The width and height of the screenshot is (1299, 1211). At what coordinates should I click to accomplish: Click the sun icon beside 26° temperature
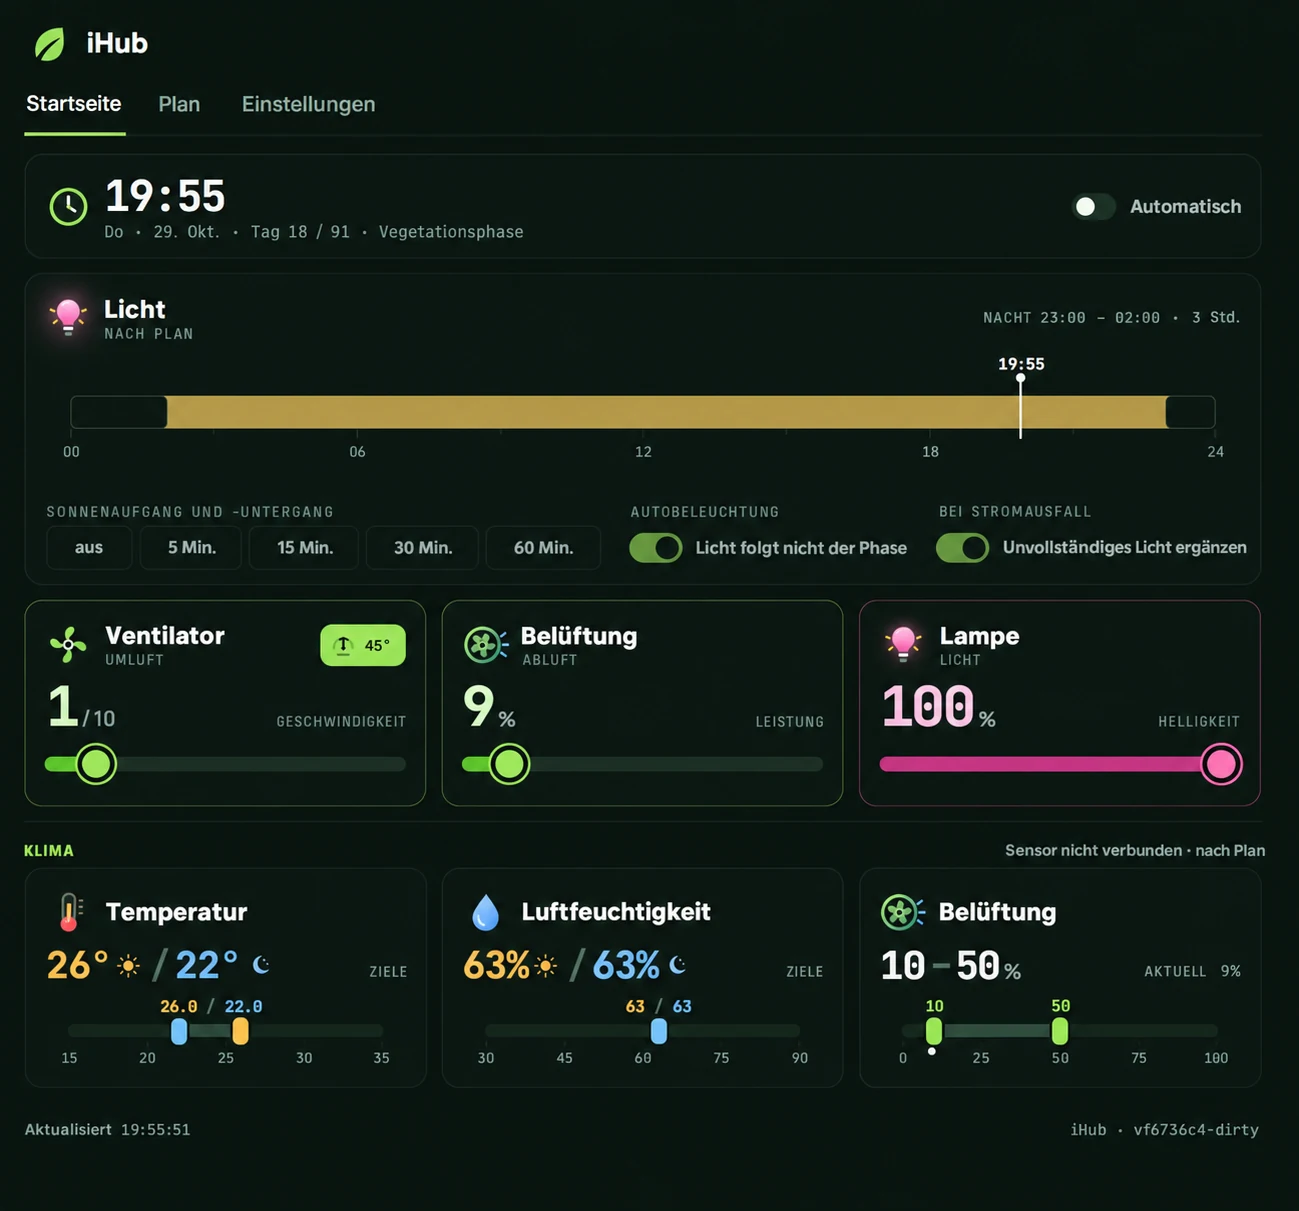[x=128, y=966]
